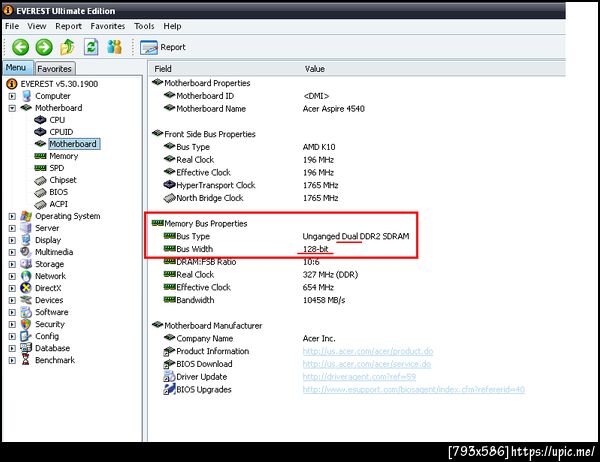Switch to the Menu tab
Screen dimensions: 600x462
[x=16, y=68]
